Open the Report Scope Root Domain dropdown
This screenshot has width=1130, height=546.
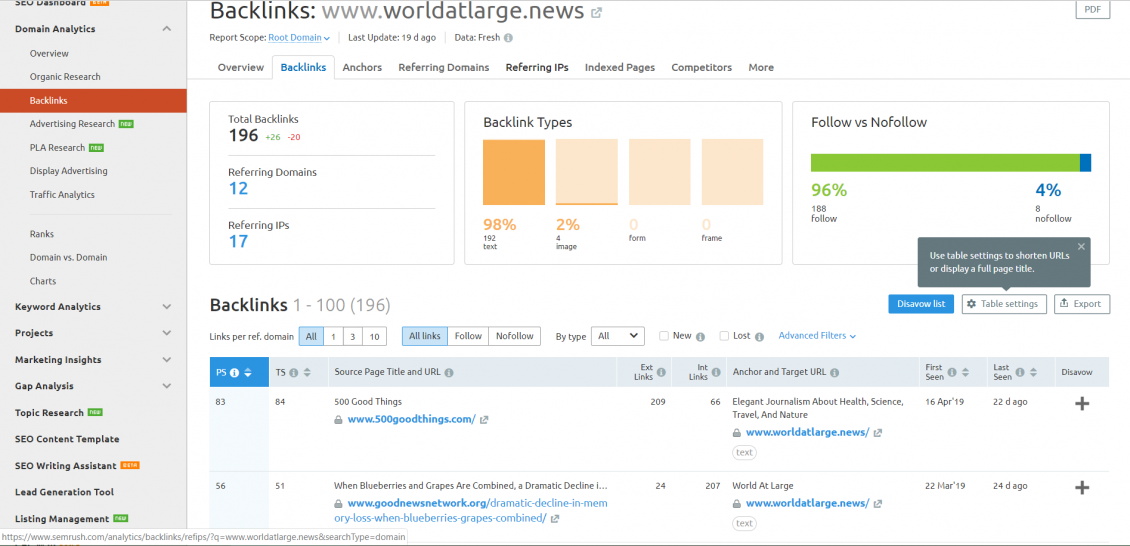(x=299, y=37)
